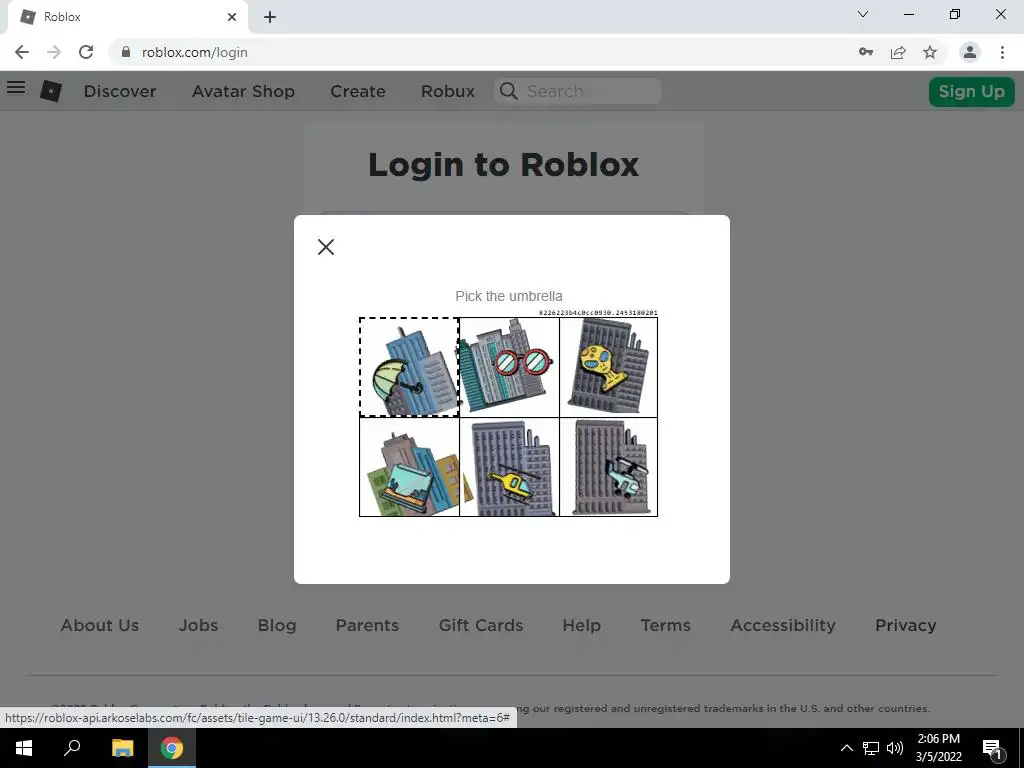The image size is (1024, 768).
Task: Open the Chrome three-dot menu
Action: pyautogui.click(x=1002, y=52)
